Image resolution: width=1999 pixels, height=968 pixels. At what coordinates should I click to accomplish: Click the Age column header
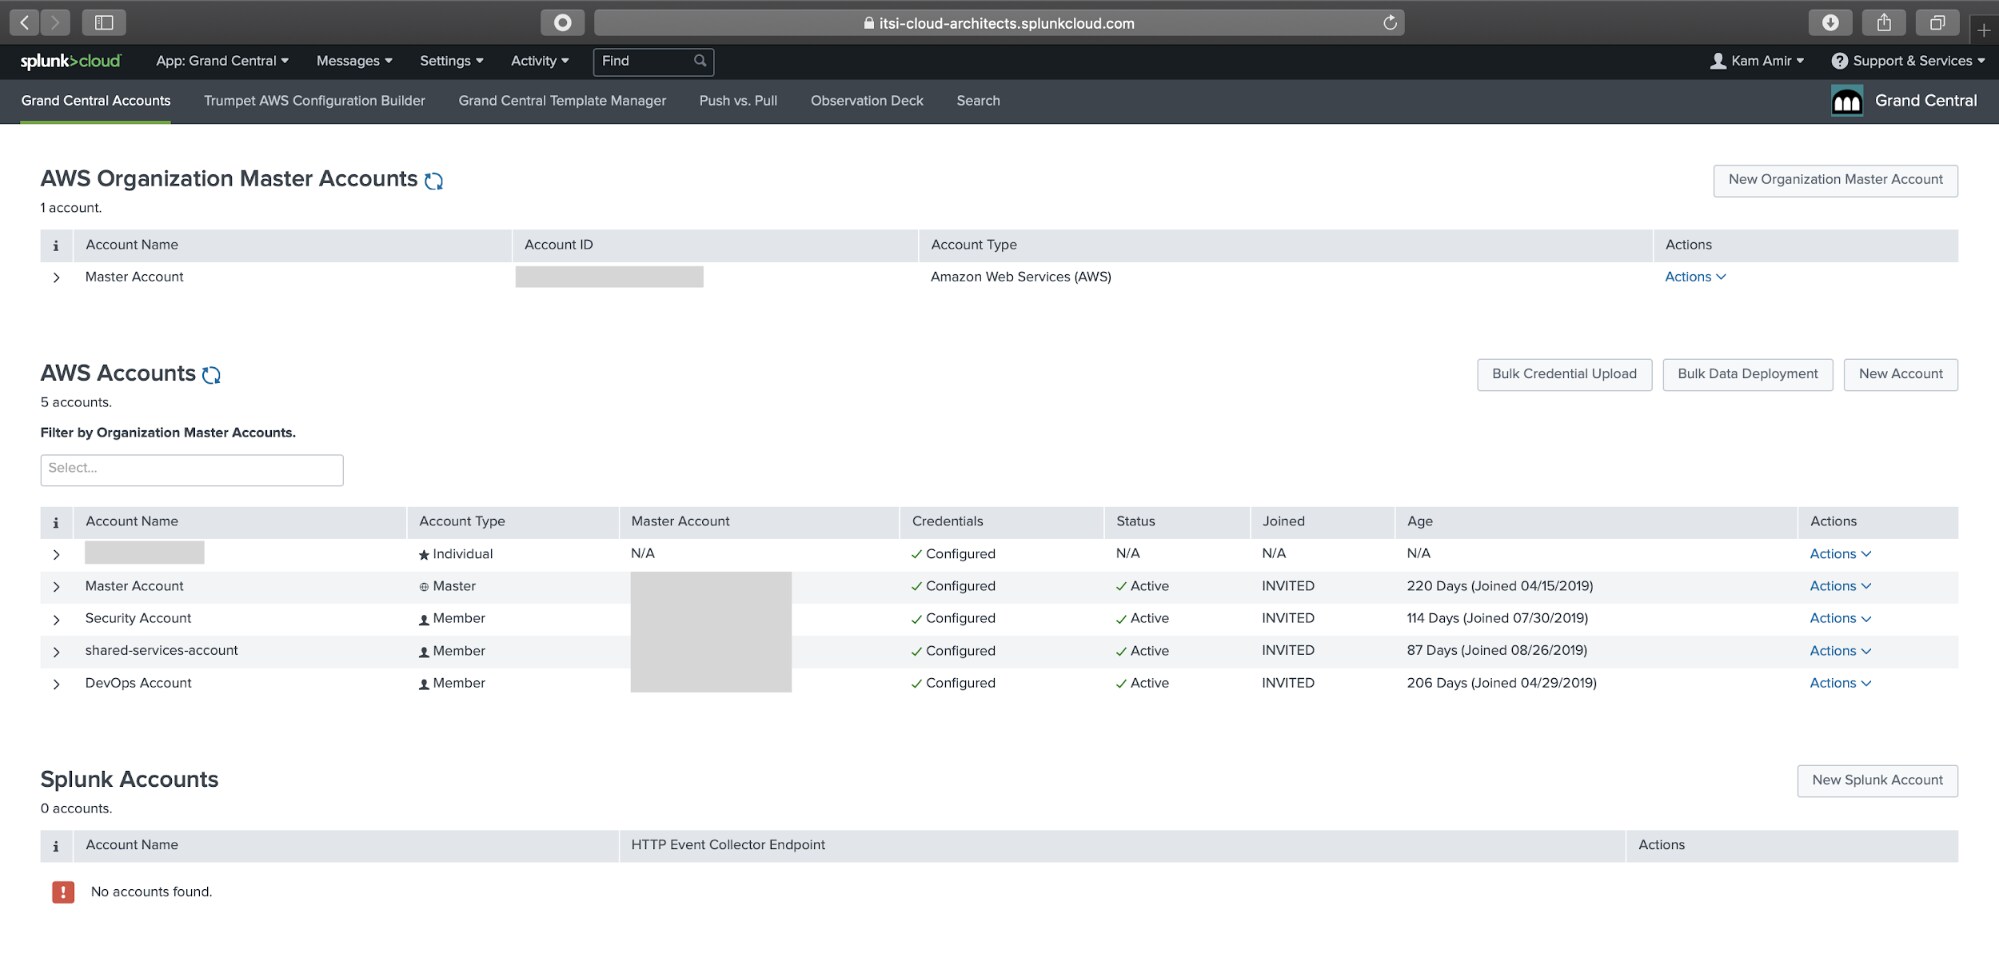point(1420,522)
